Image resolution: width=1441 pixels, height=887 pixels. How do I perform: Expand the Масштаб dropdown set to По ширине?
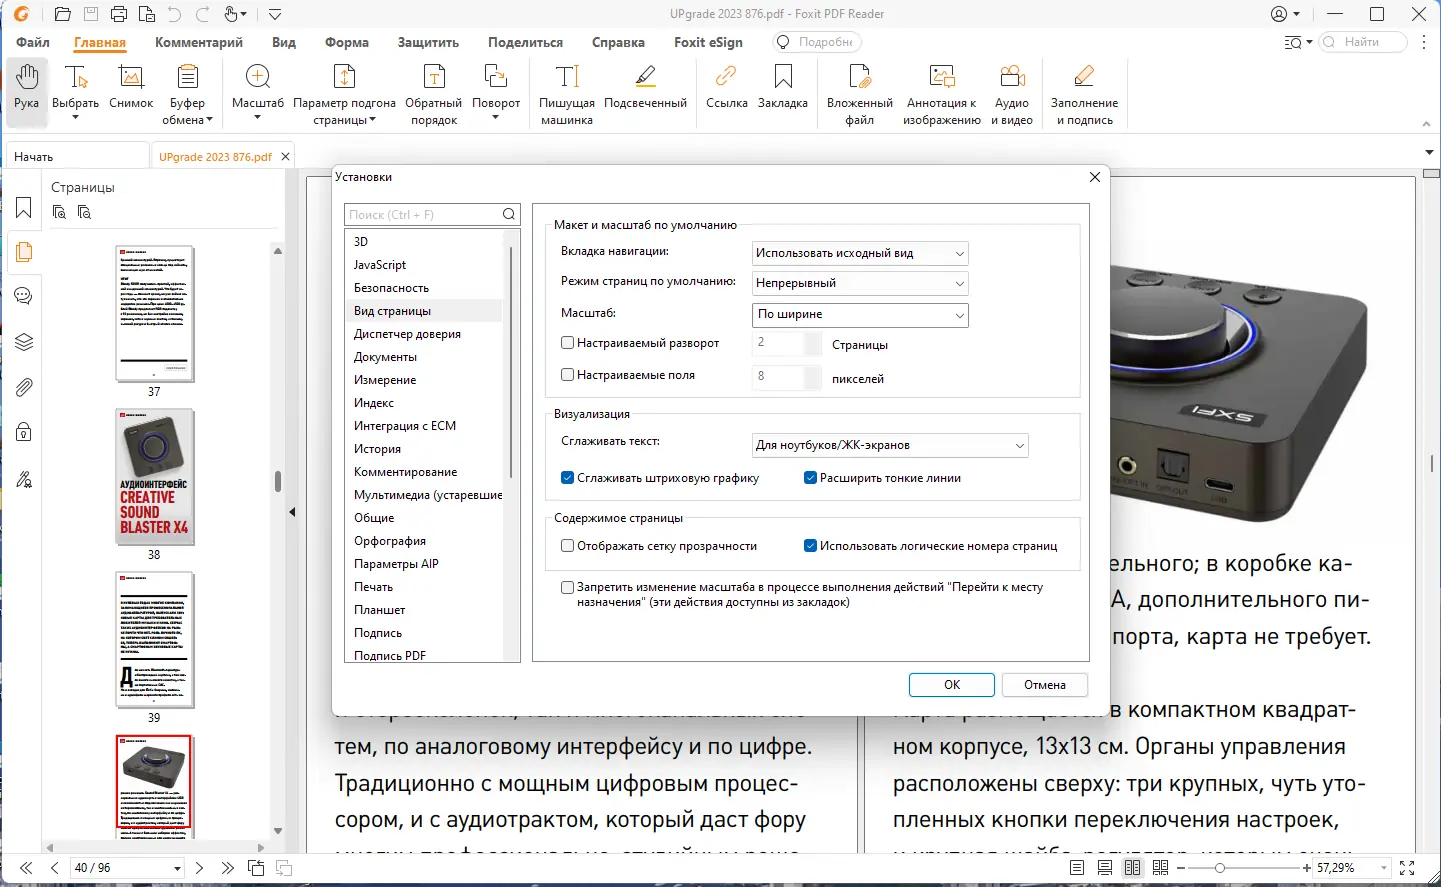click(860, 314)
